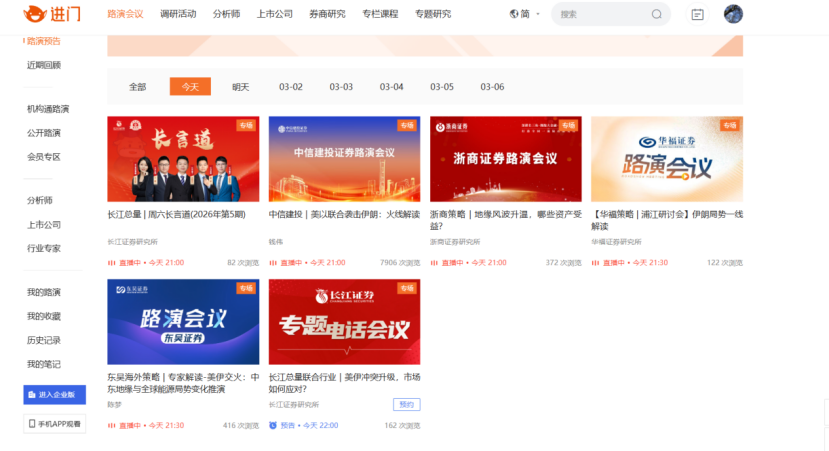Open 中信建投证券路演会议 thumbnail
The width and height of the screenshot is (829, 451).
point(344,160)
